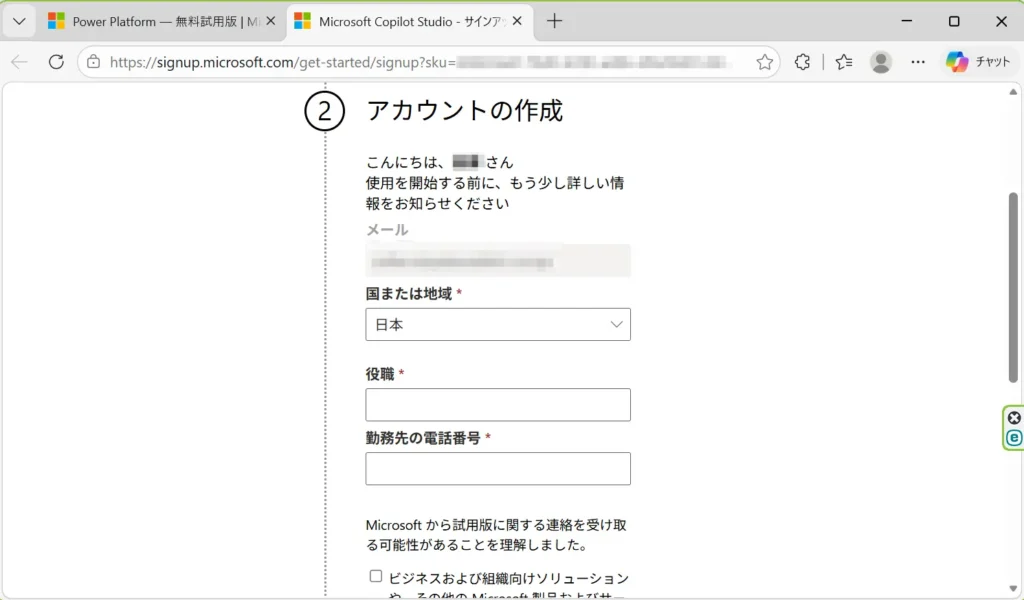Image resolution: width=1024 pixels, height=600 pixels.
Task: Click the 役職 text field
Action: pyautogui.click(x=498, y=405)
